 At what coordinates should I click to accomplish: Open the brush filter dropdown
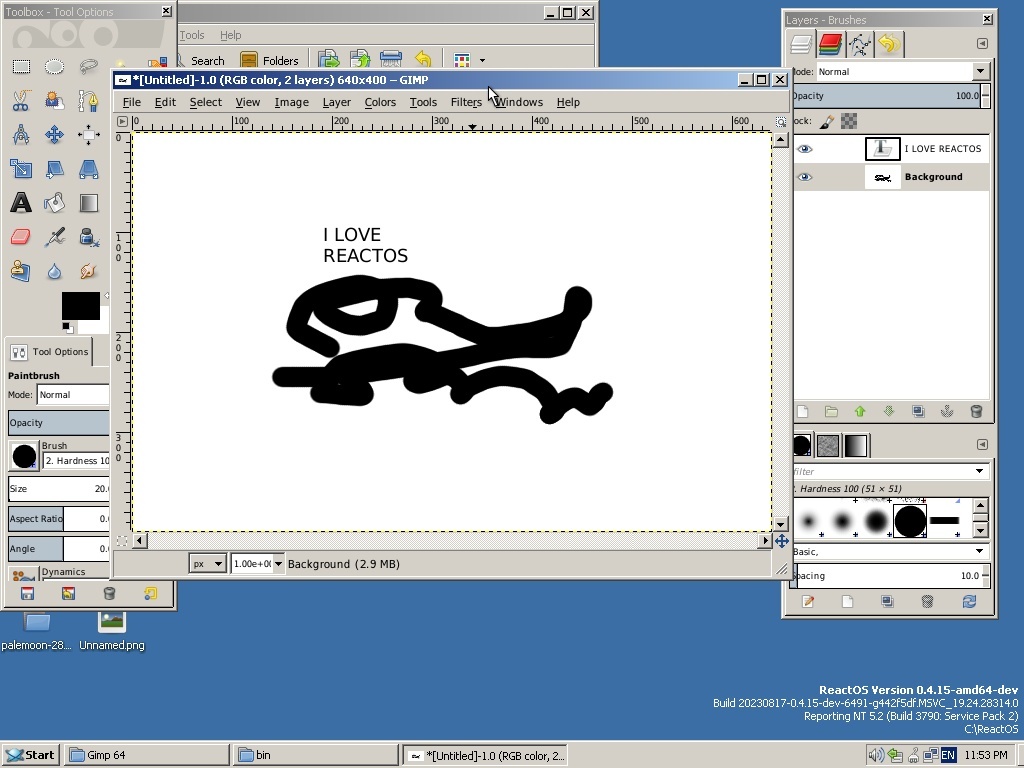[x=979, y=471]
